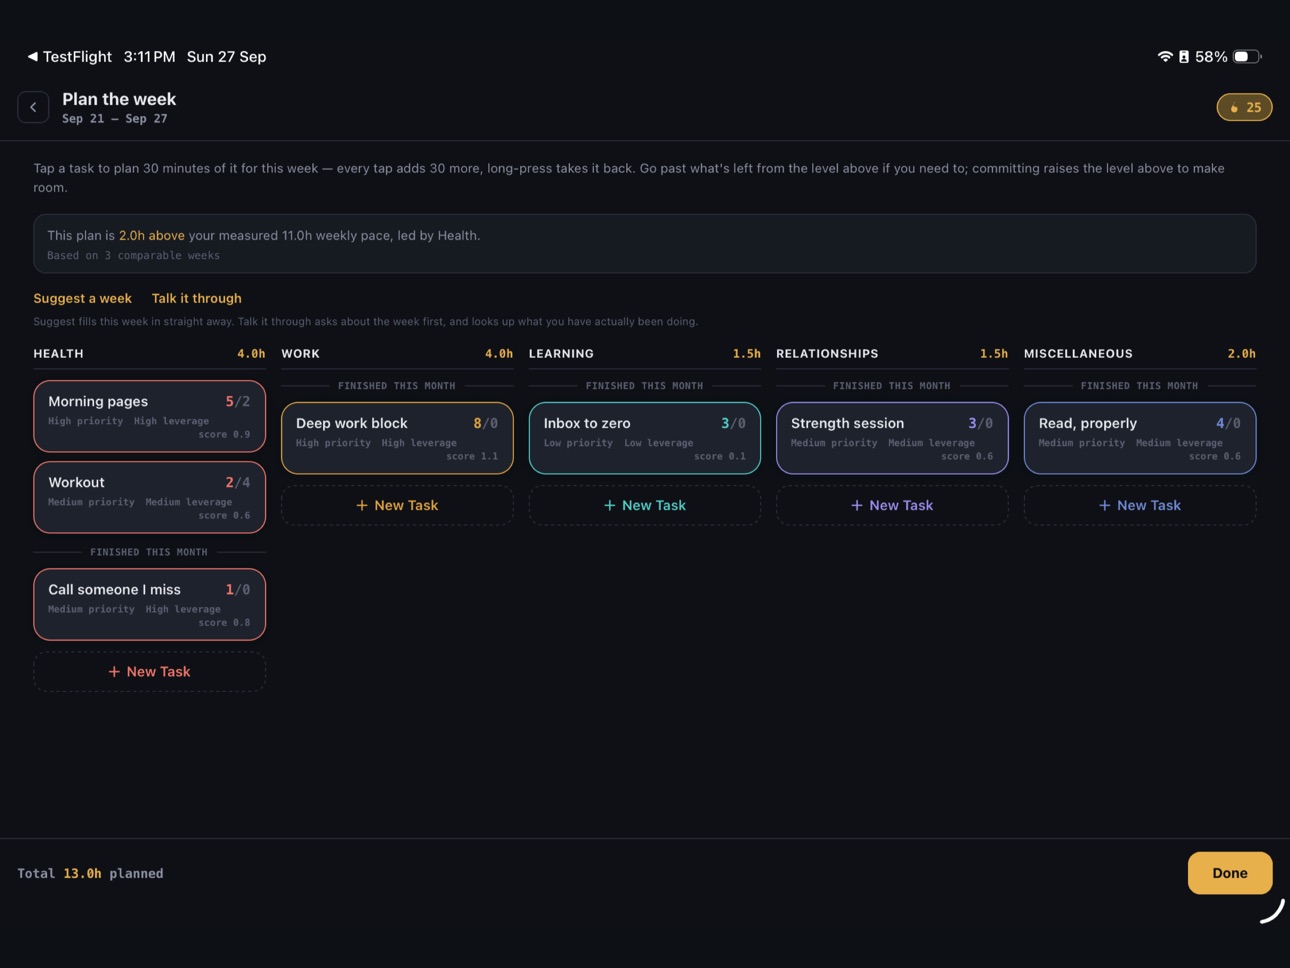Click the Total 13.0h planned summary
Viewport: 1290px width, 968px height.
tap(90, 873)
